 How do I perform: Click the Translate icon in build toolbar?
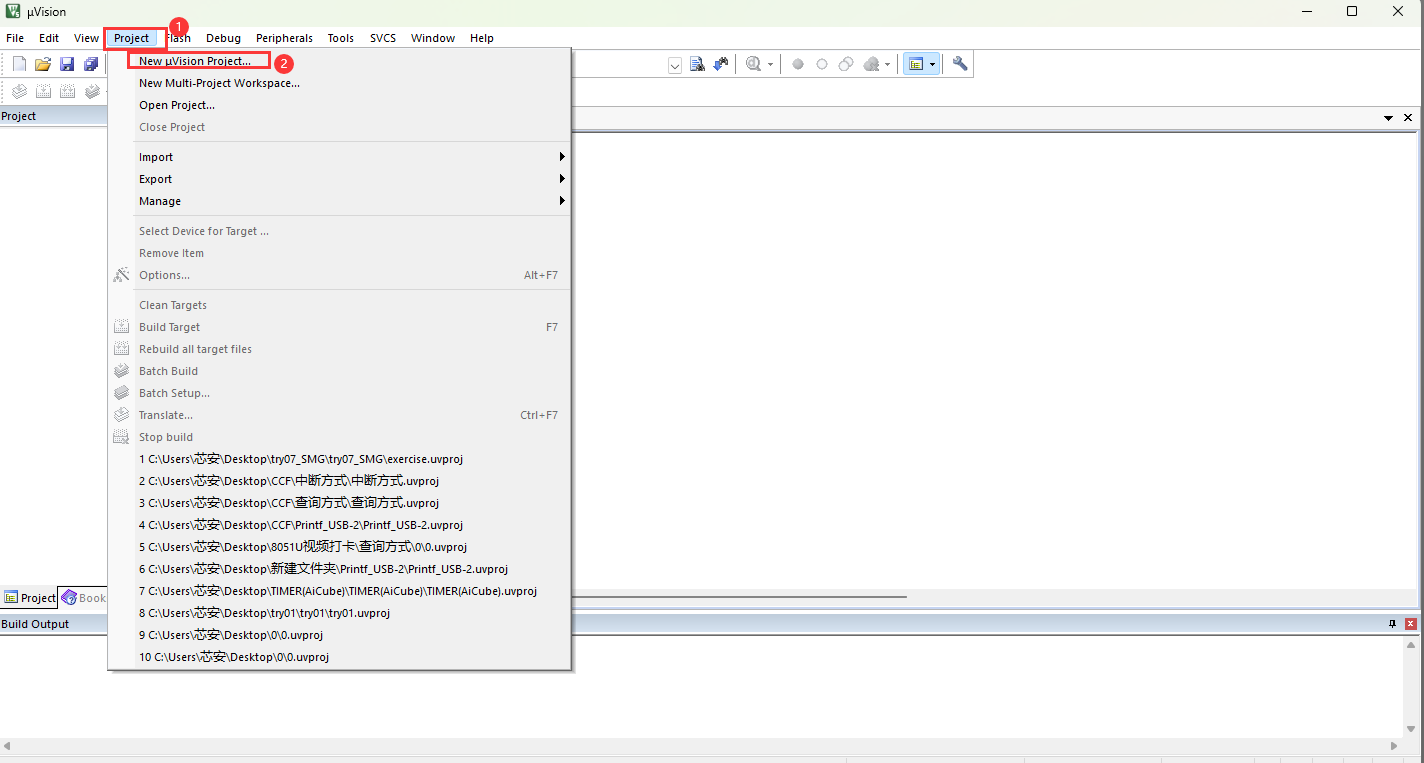pyautogui.click(x=19, y=92)
